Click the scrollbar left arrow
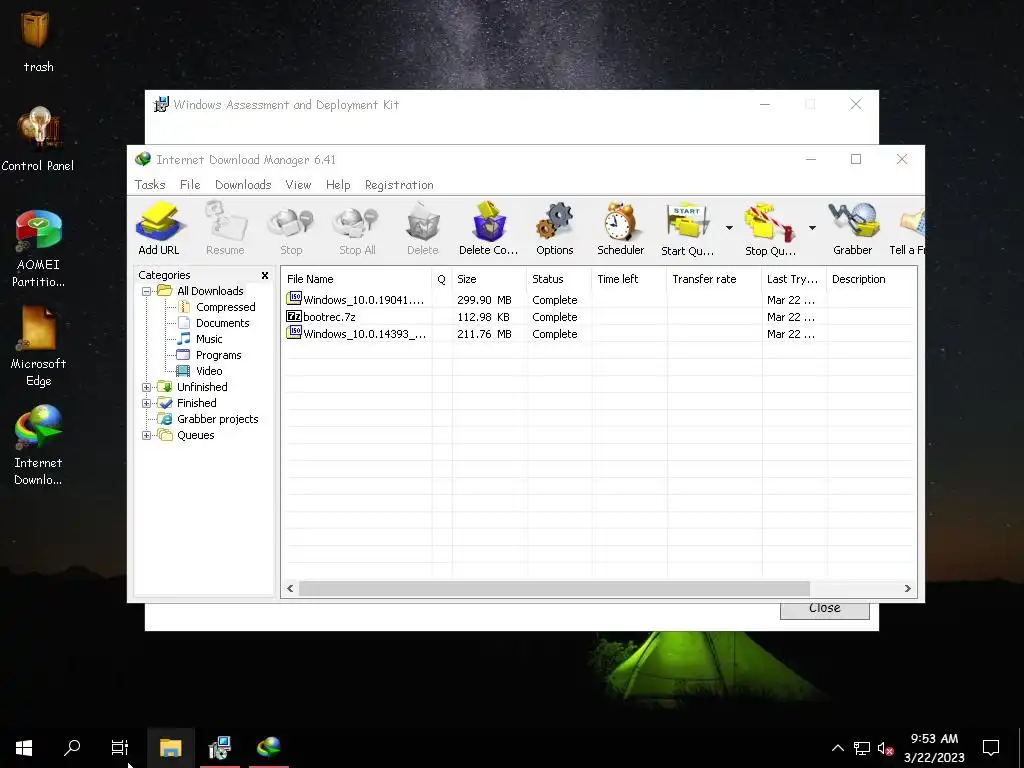This screenshot has height=768, width=1024. pos(291,588)
